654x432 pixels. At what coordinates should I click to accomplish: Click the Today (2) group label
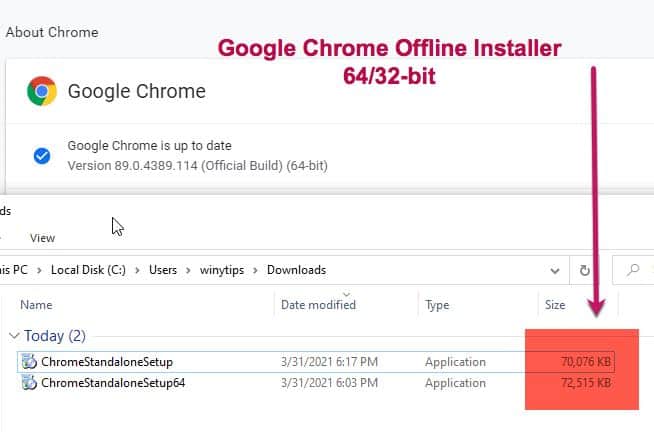pyautogui.click(x=55, y=336)
